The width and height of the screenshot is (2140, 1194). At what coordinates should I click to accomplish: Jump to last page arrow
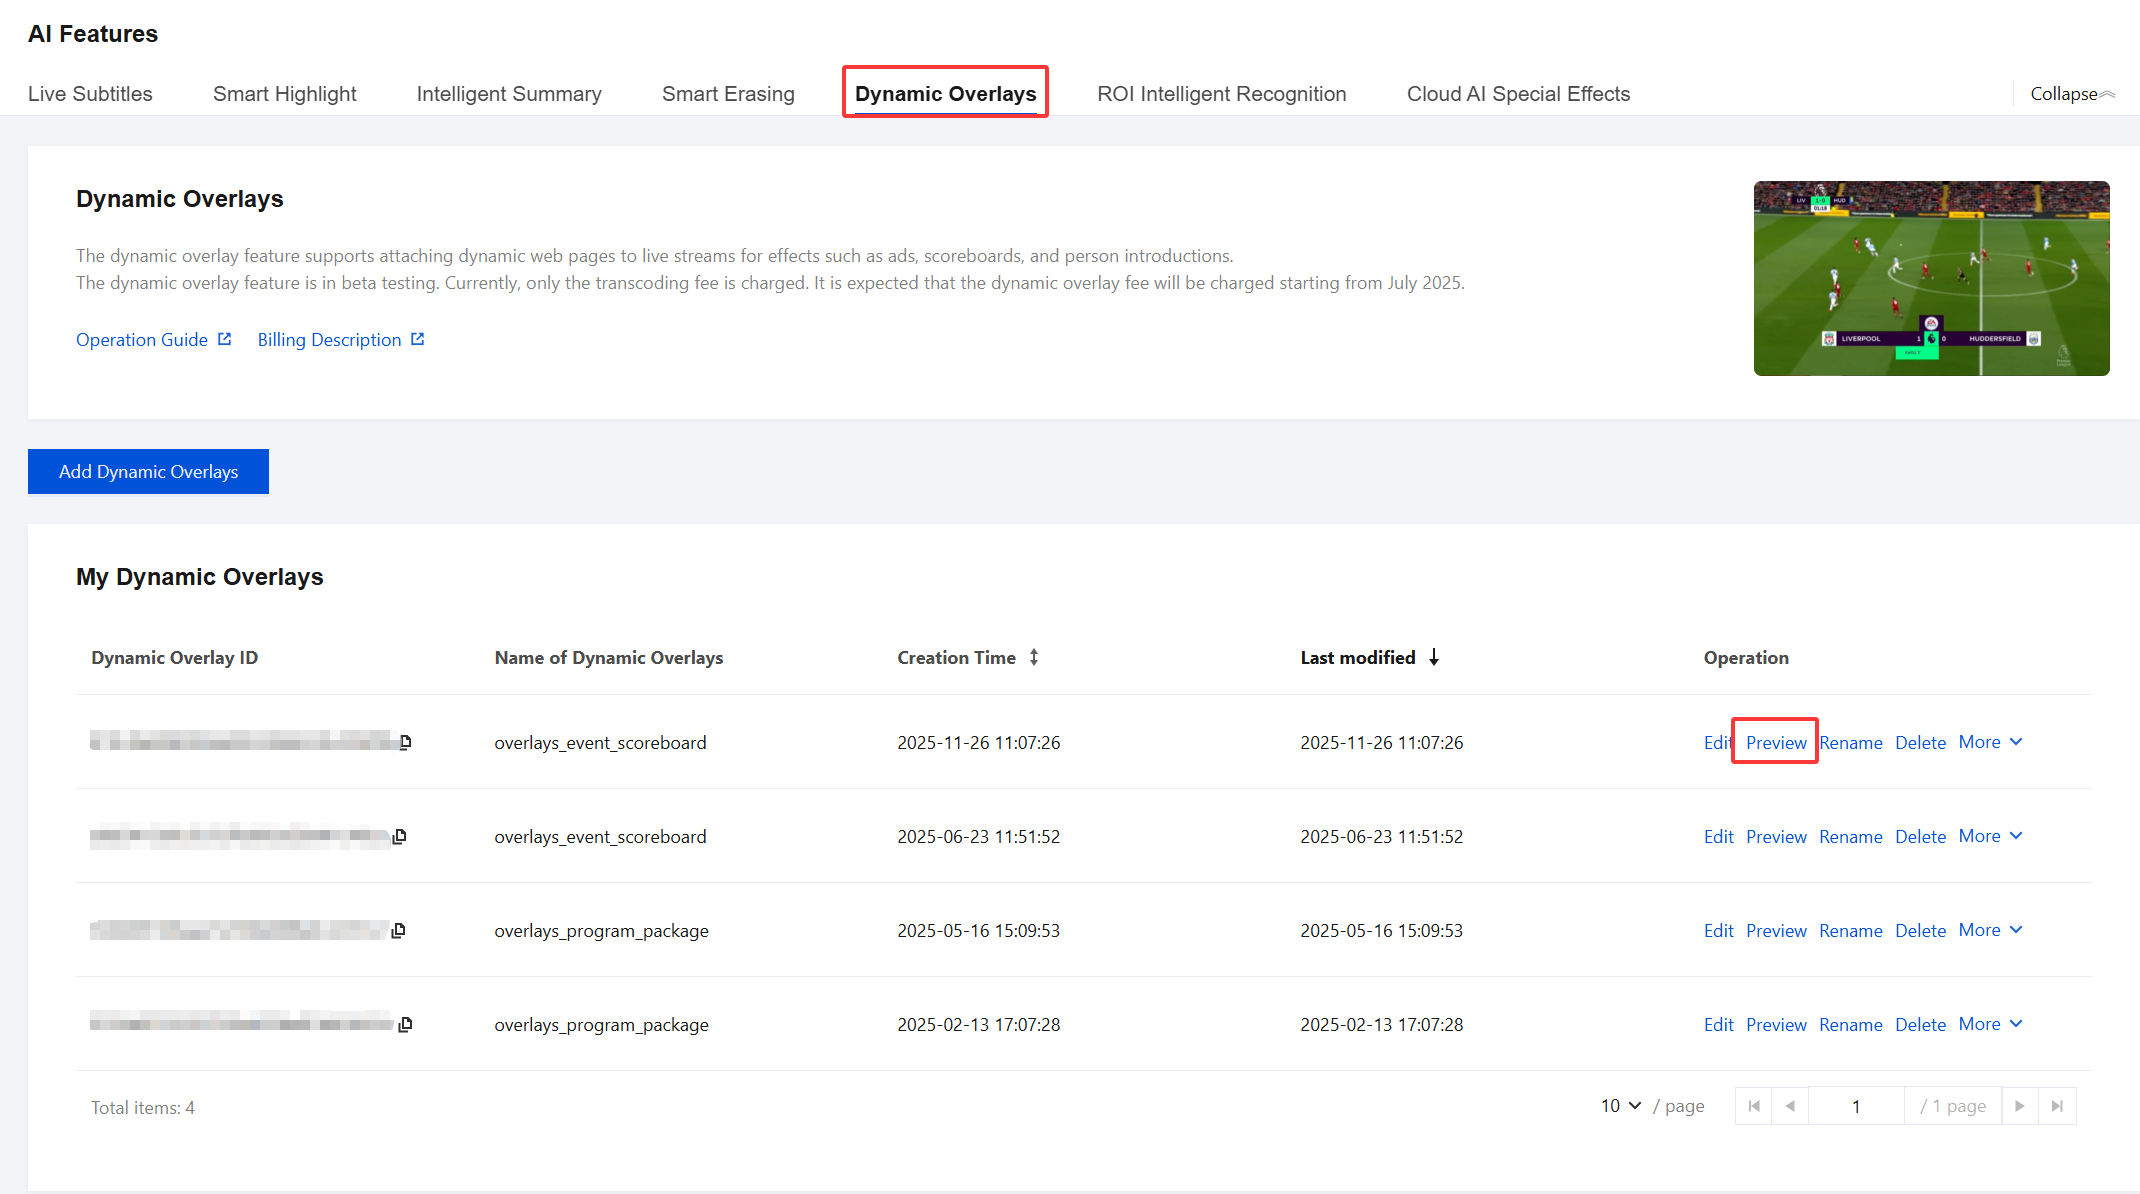tap(2057, 1106)
